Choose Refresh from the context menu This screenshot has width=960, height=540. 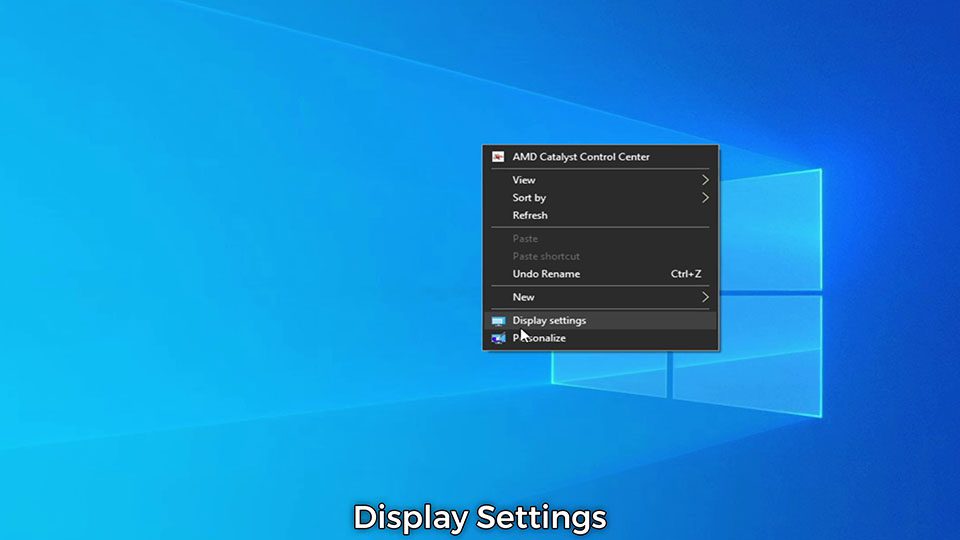[601, 216]
